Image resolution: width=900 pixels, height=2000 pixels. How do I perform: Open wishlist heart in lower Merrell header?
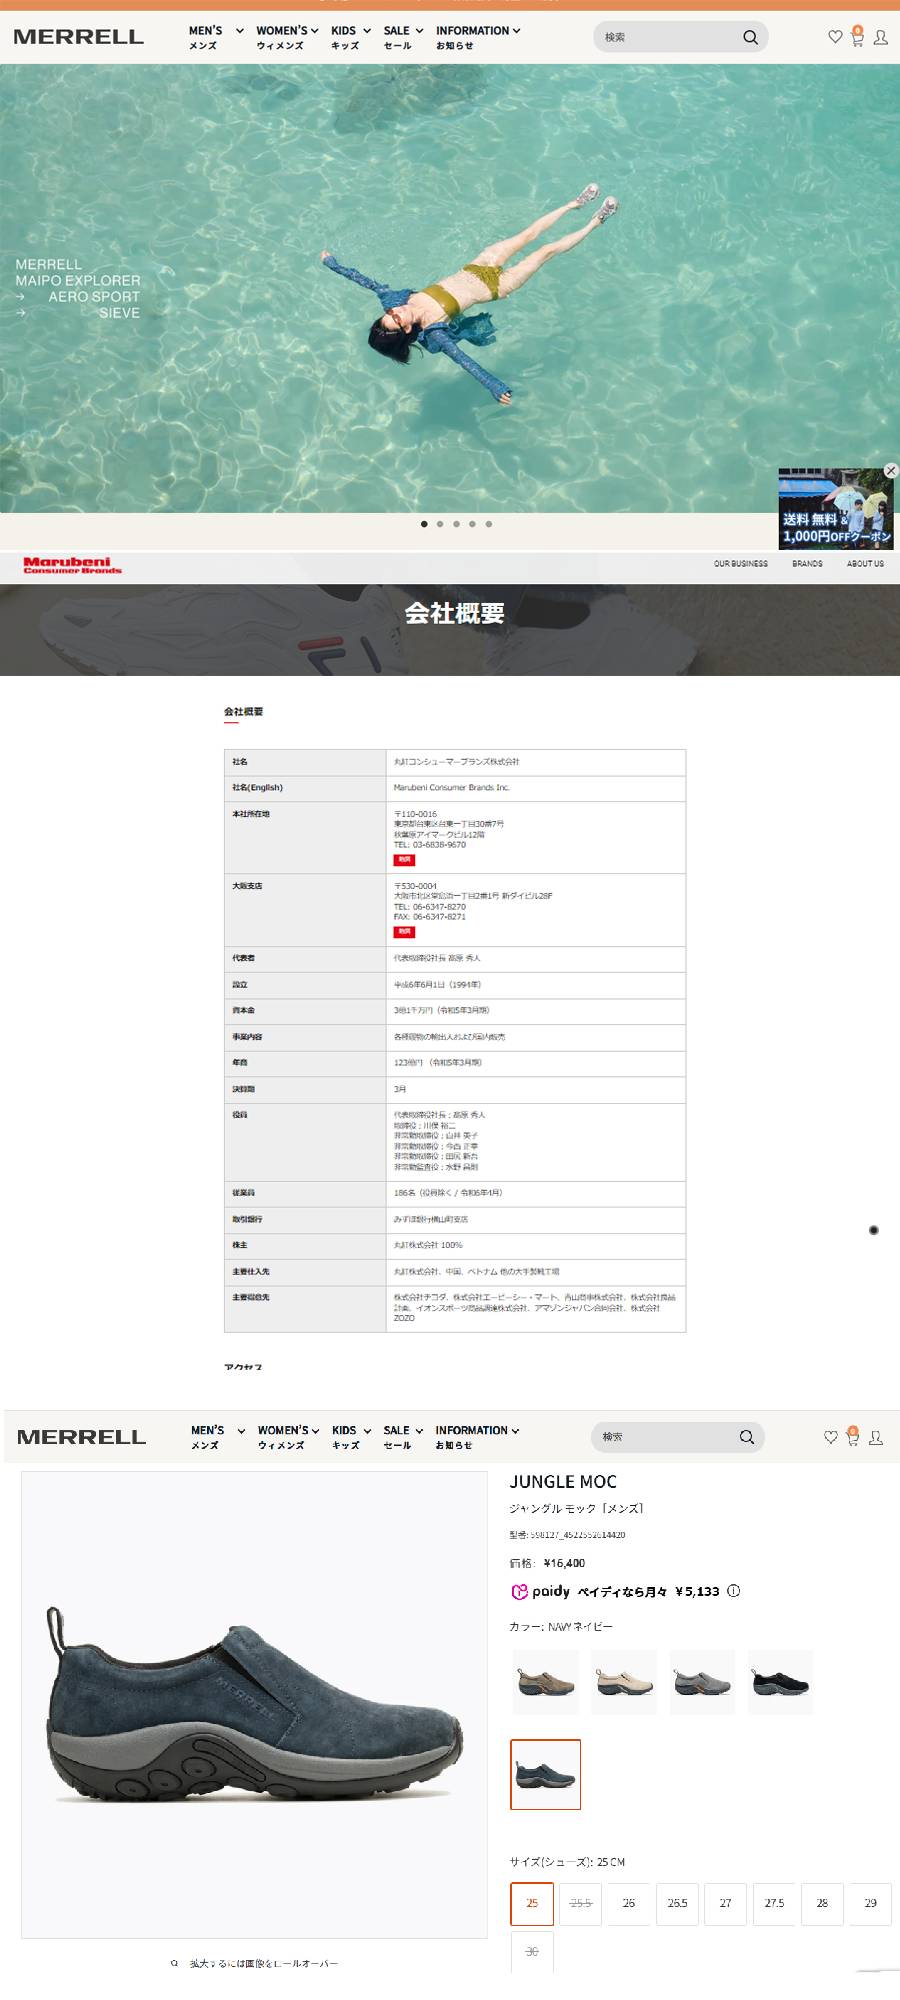830,1437
